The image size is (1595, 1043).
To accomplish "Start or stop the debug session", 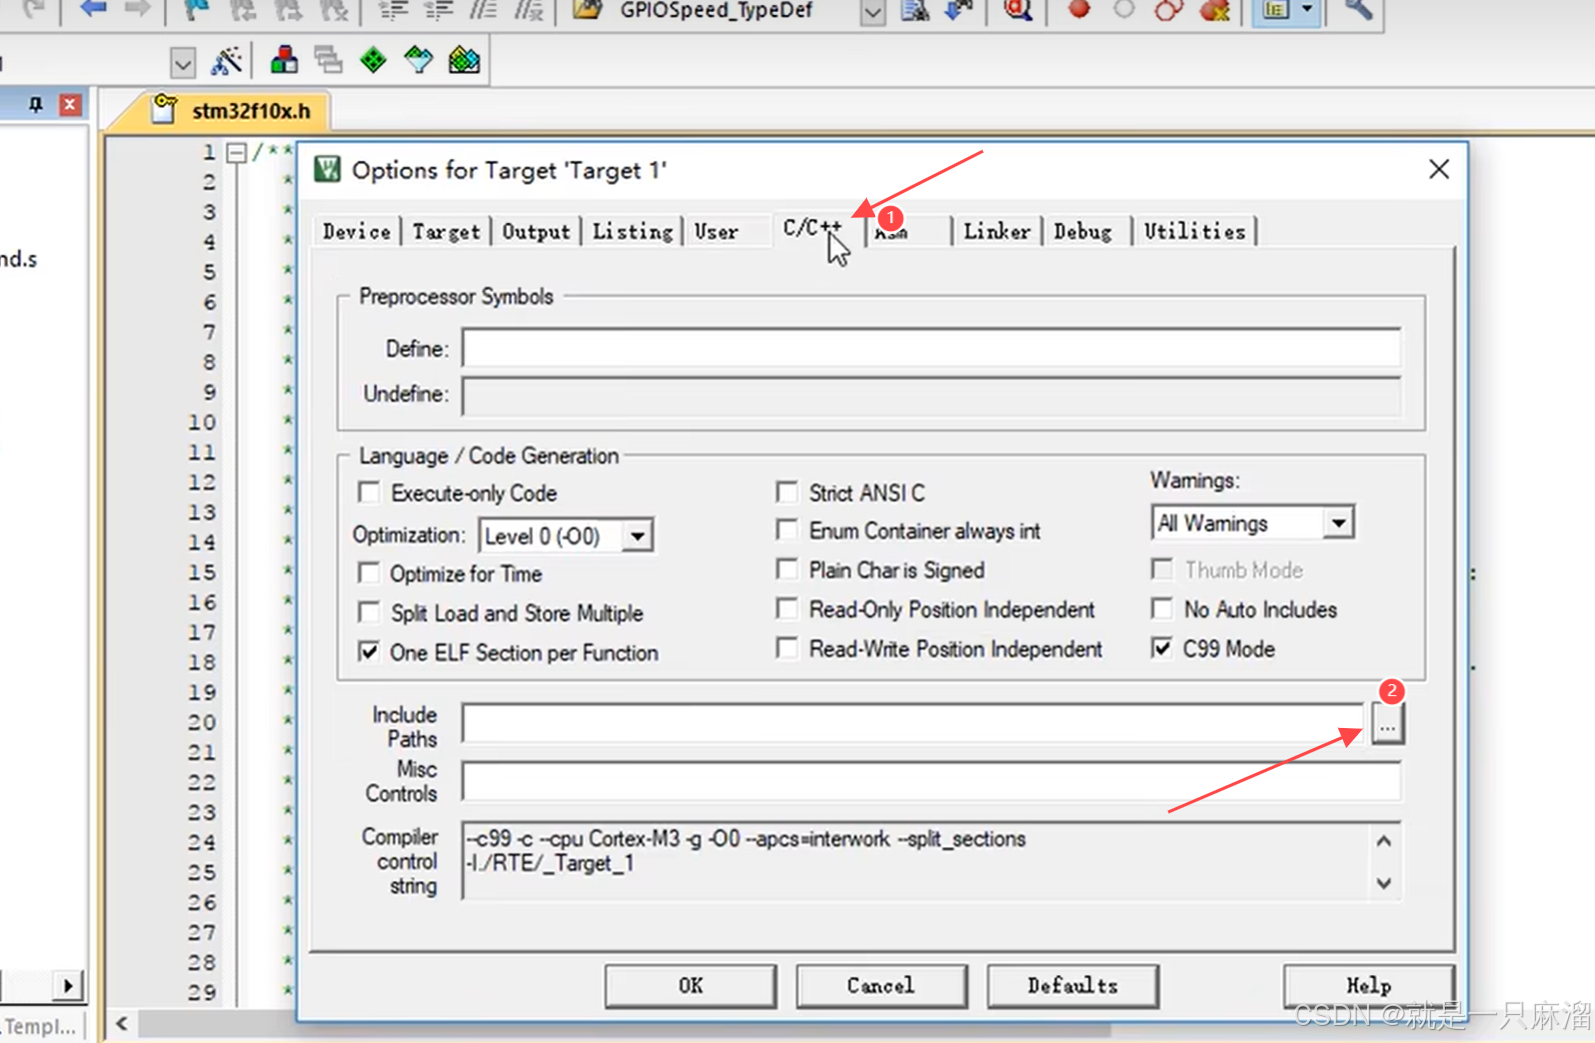I will point(1018,9).
